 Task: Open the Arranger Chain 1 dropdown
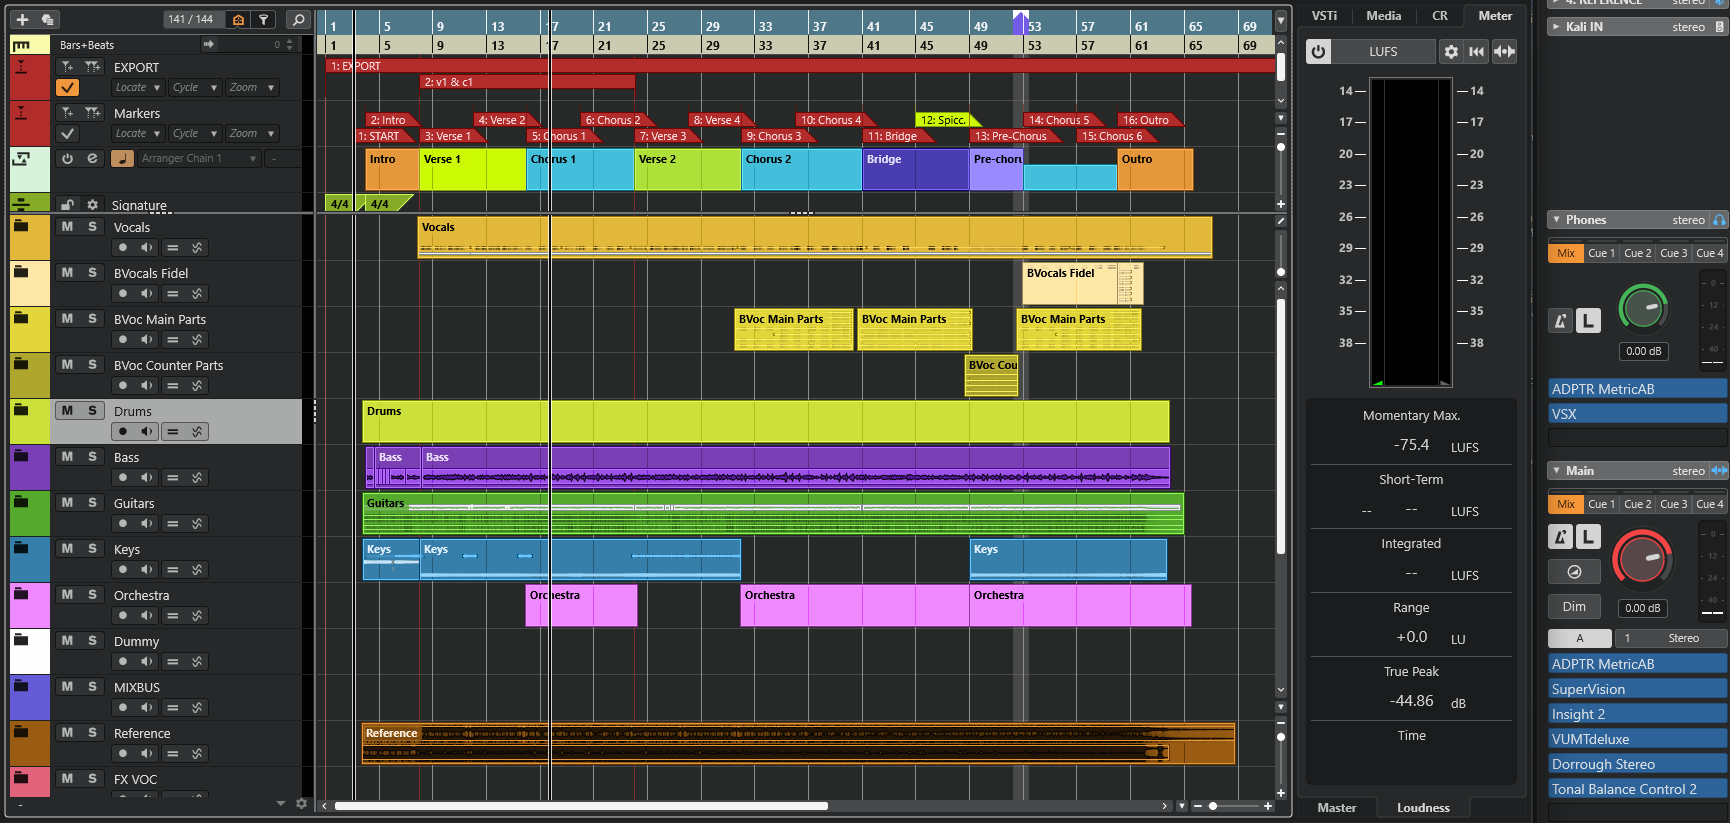[198, 158]
